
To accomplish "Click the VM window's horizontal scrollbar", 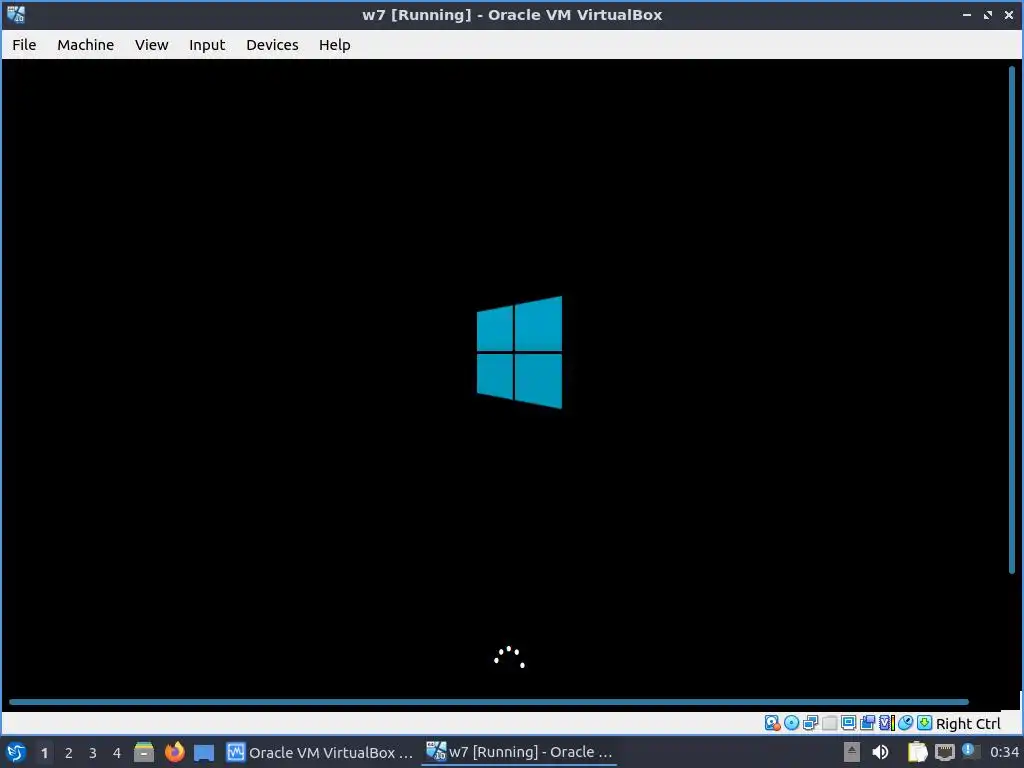I will pos(488,702).
